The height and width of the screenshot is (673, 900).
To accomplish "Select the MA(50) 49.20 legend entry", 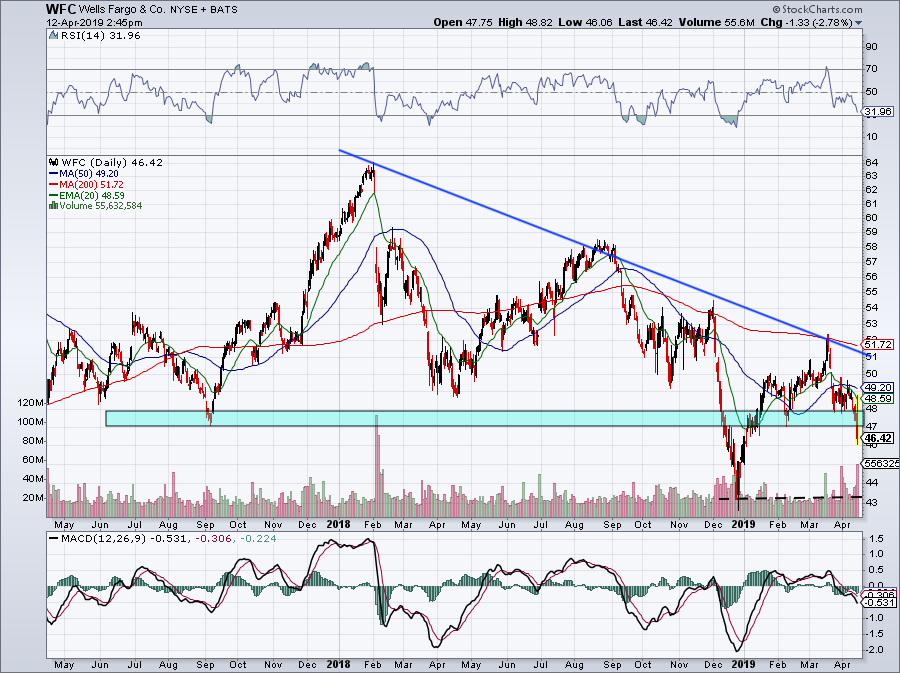I will (89, 173).
